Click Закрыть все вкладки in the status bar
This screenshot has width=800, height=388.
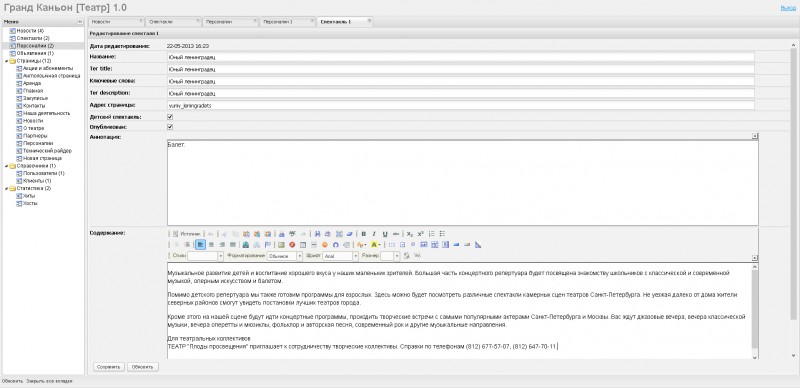(49, 381)
